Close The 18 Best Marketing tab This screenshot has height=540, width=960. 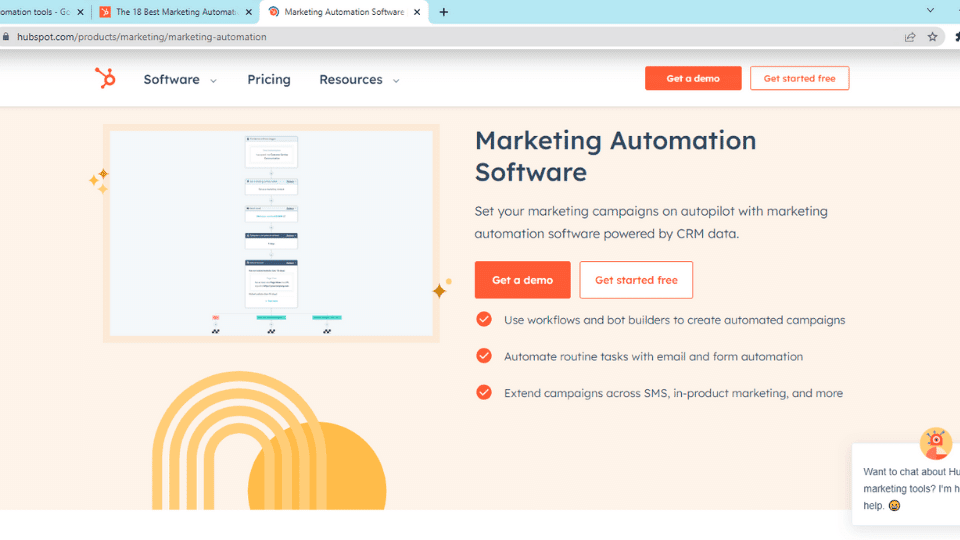click(x=249, y=12)
